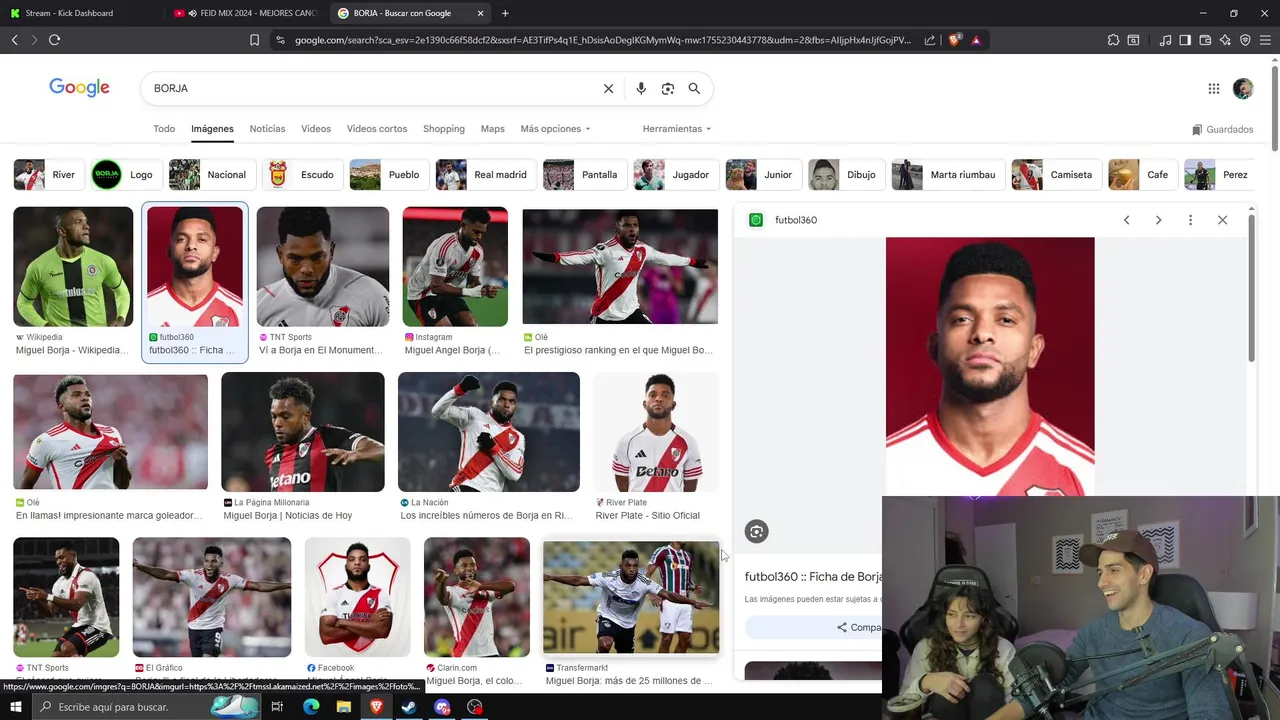Open Brave playlist music note icon

click(1165, 40)
